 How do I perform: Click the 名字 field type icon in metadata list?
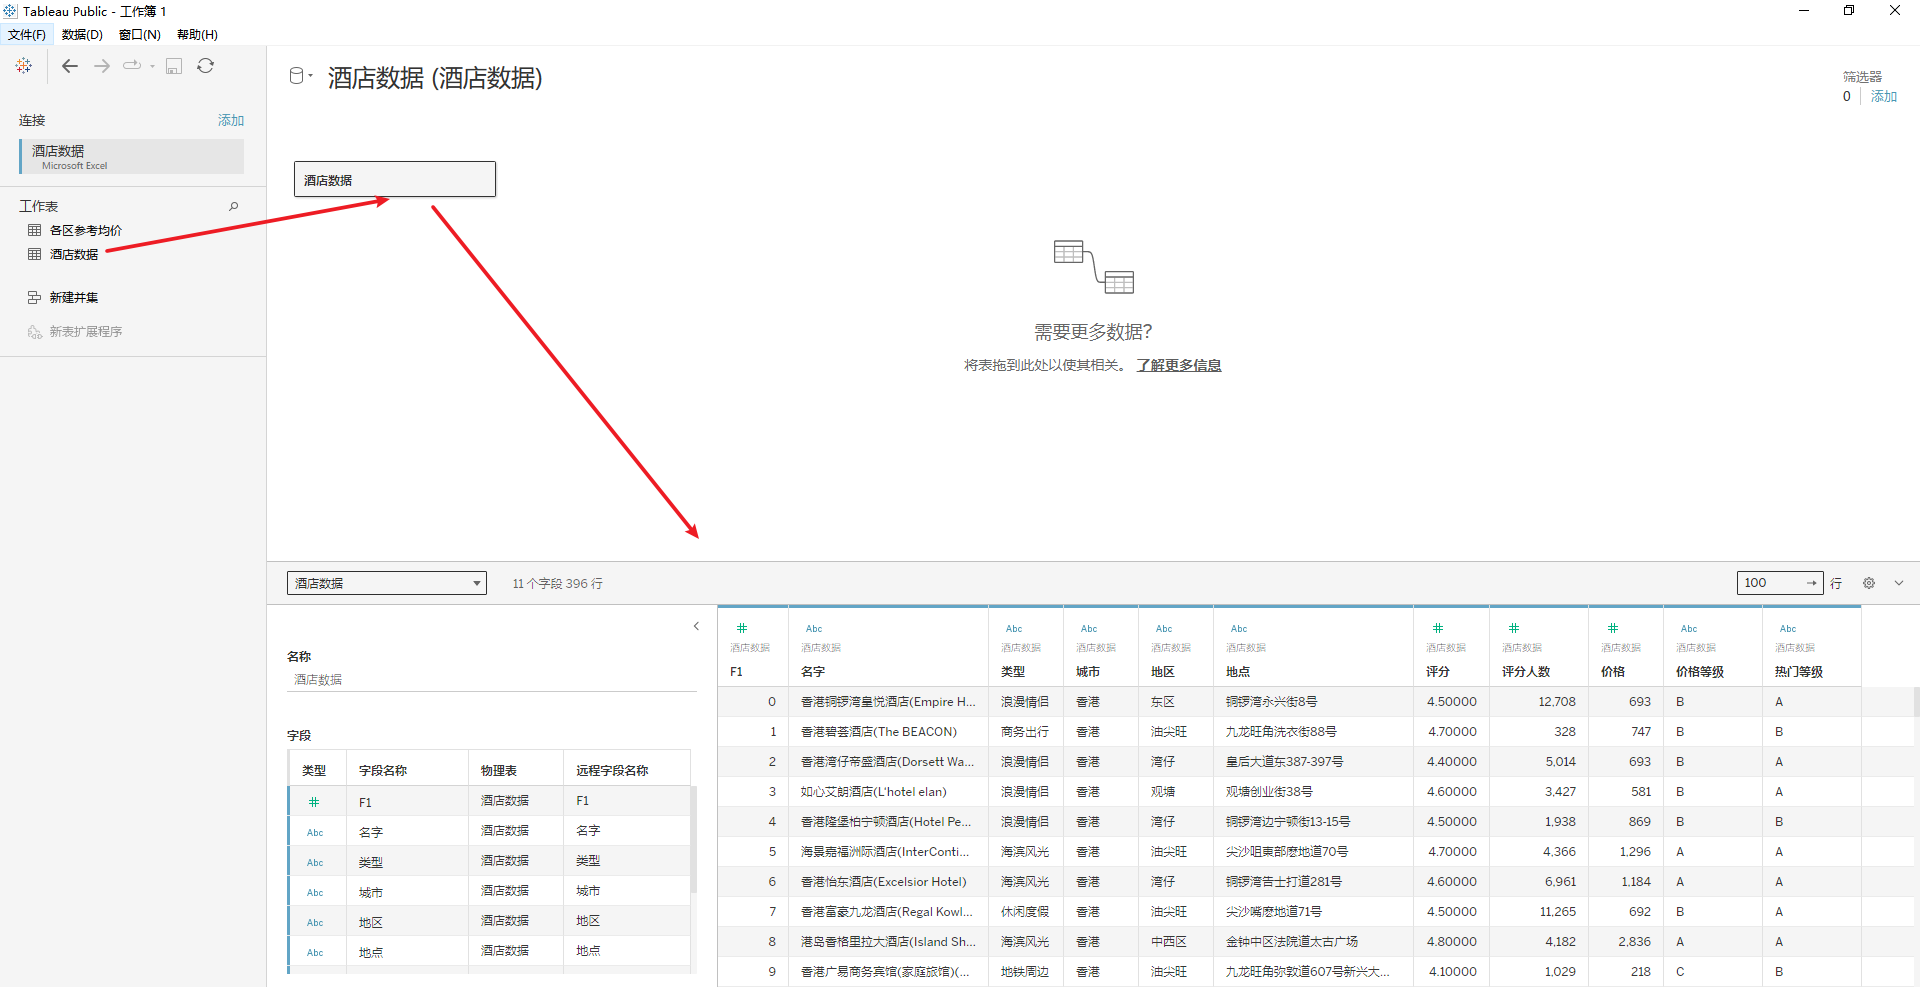click(315, 832)
